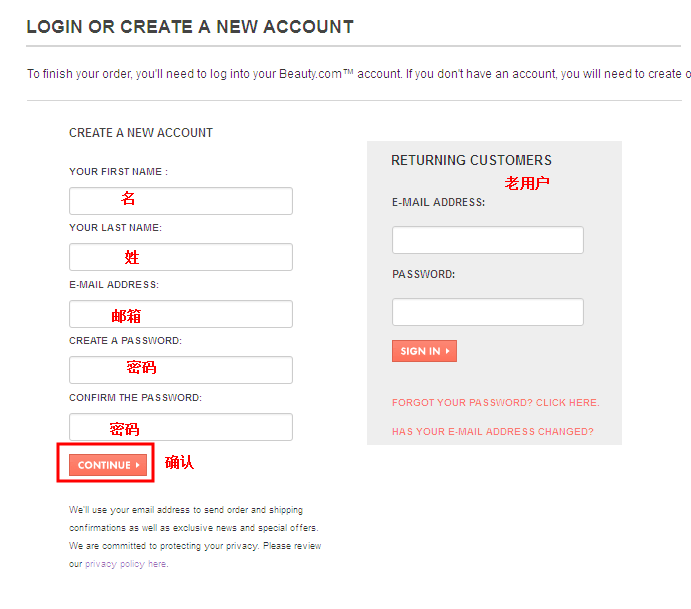The width and height of the screenshot is (691, 609).
Task: Focus the last name text box
Action: [x=180, y=257]
